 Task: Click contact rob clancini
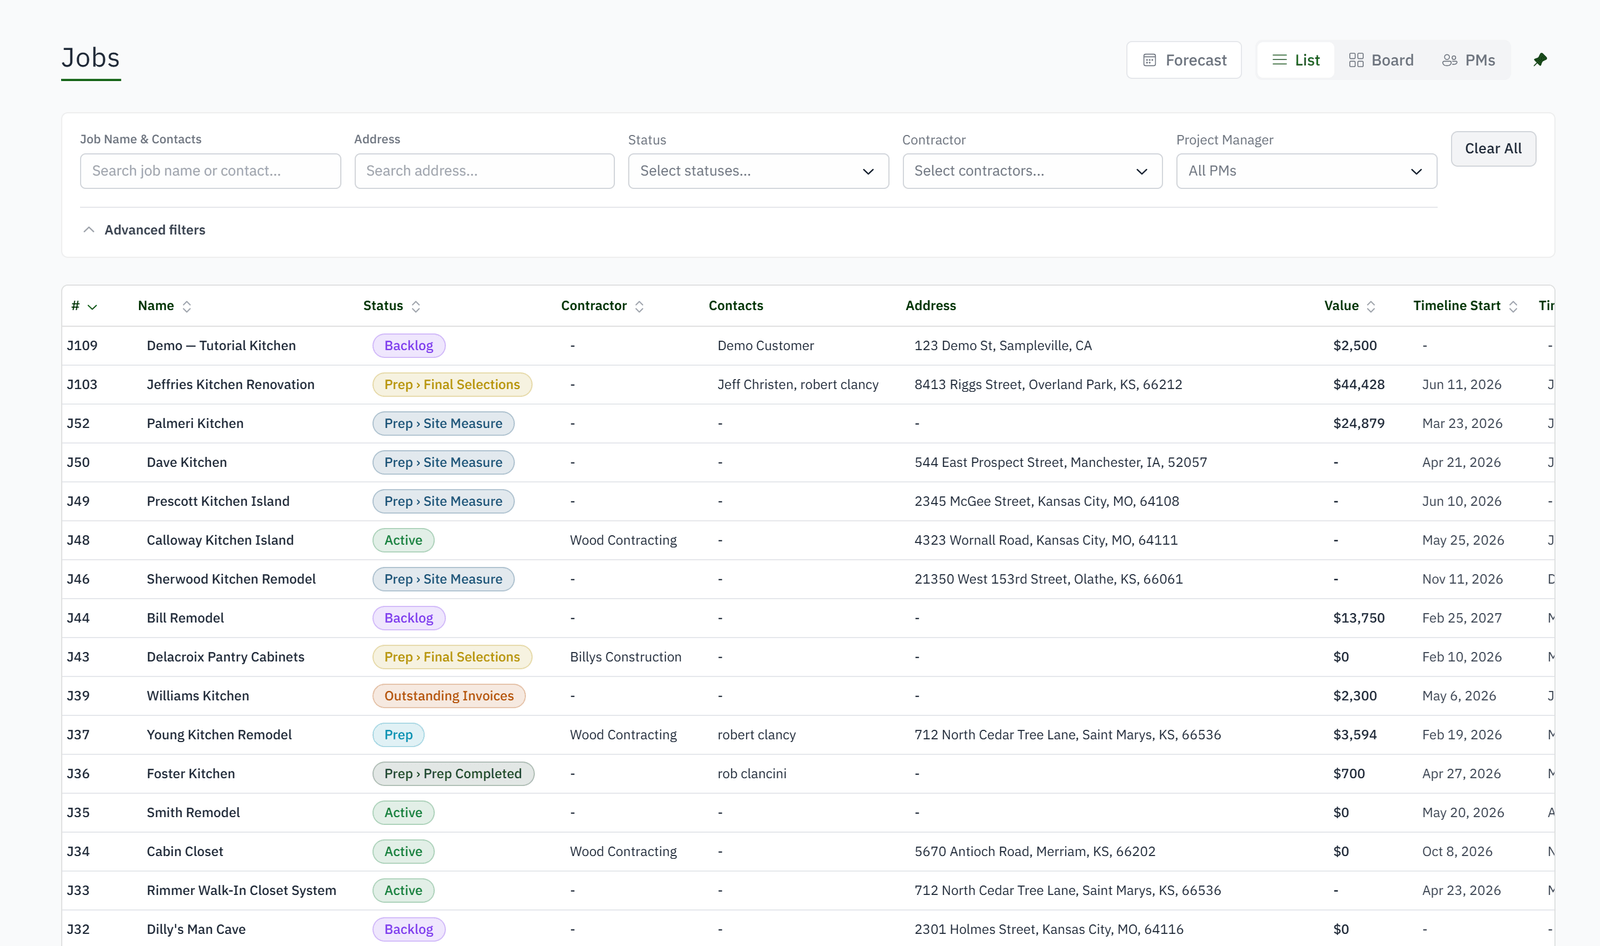pyautogui.click(x=752, y=775)
